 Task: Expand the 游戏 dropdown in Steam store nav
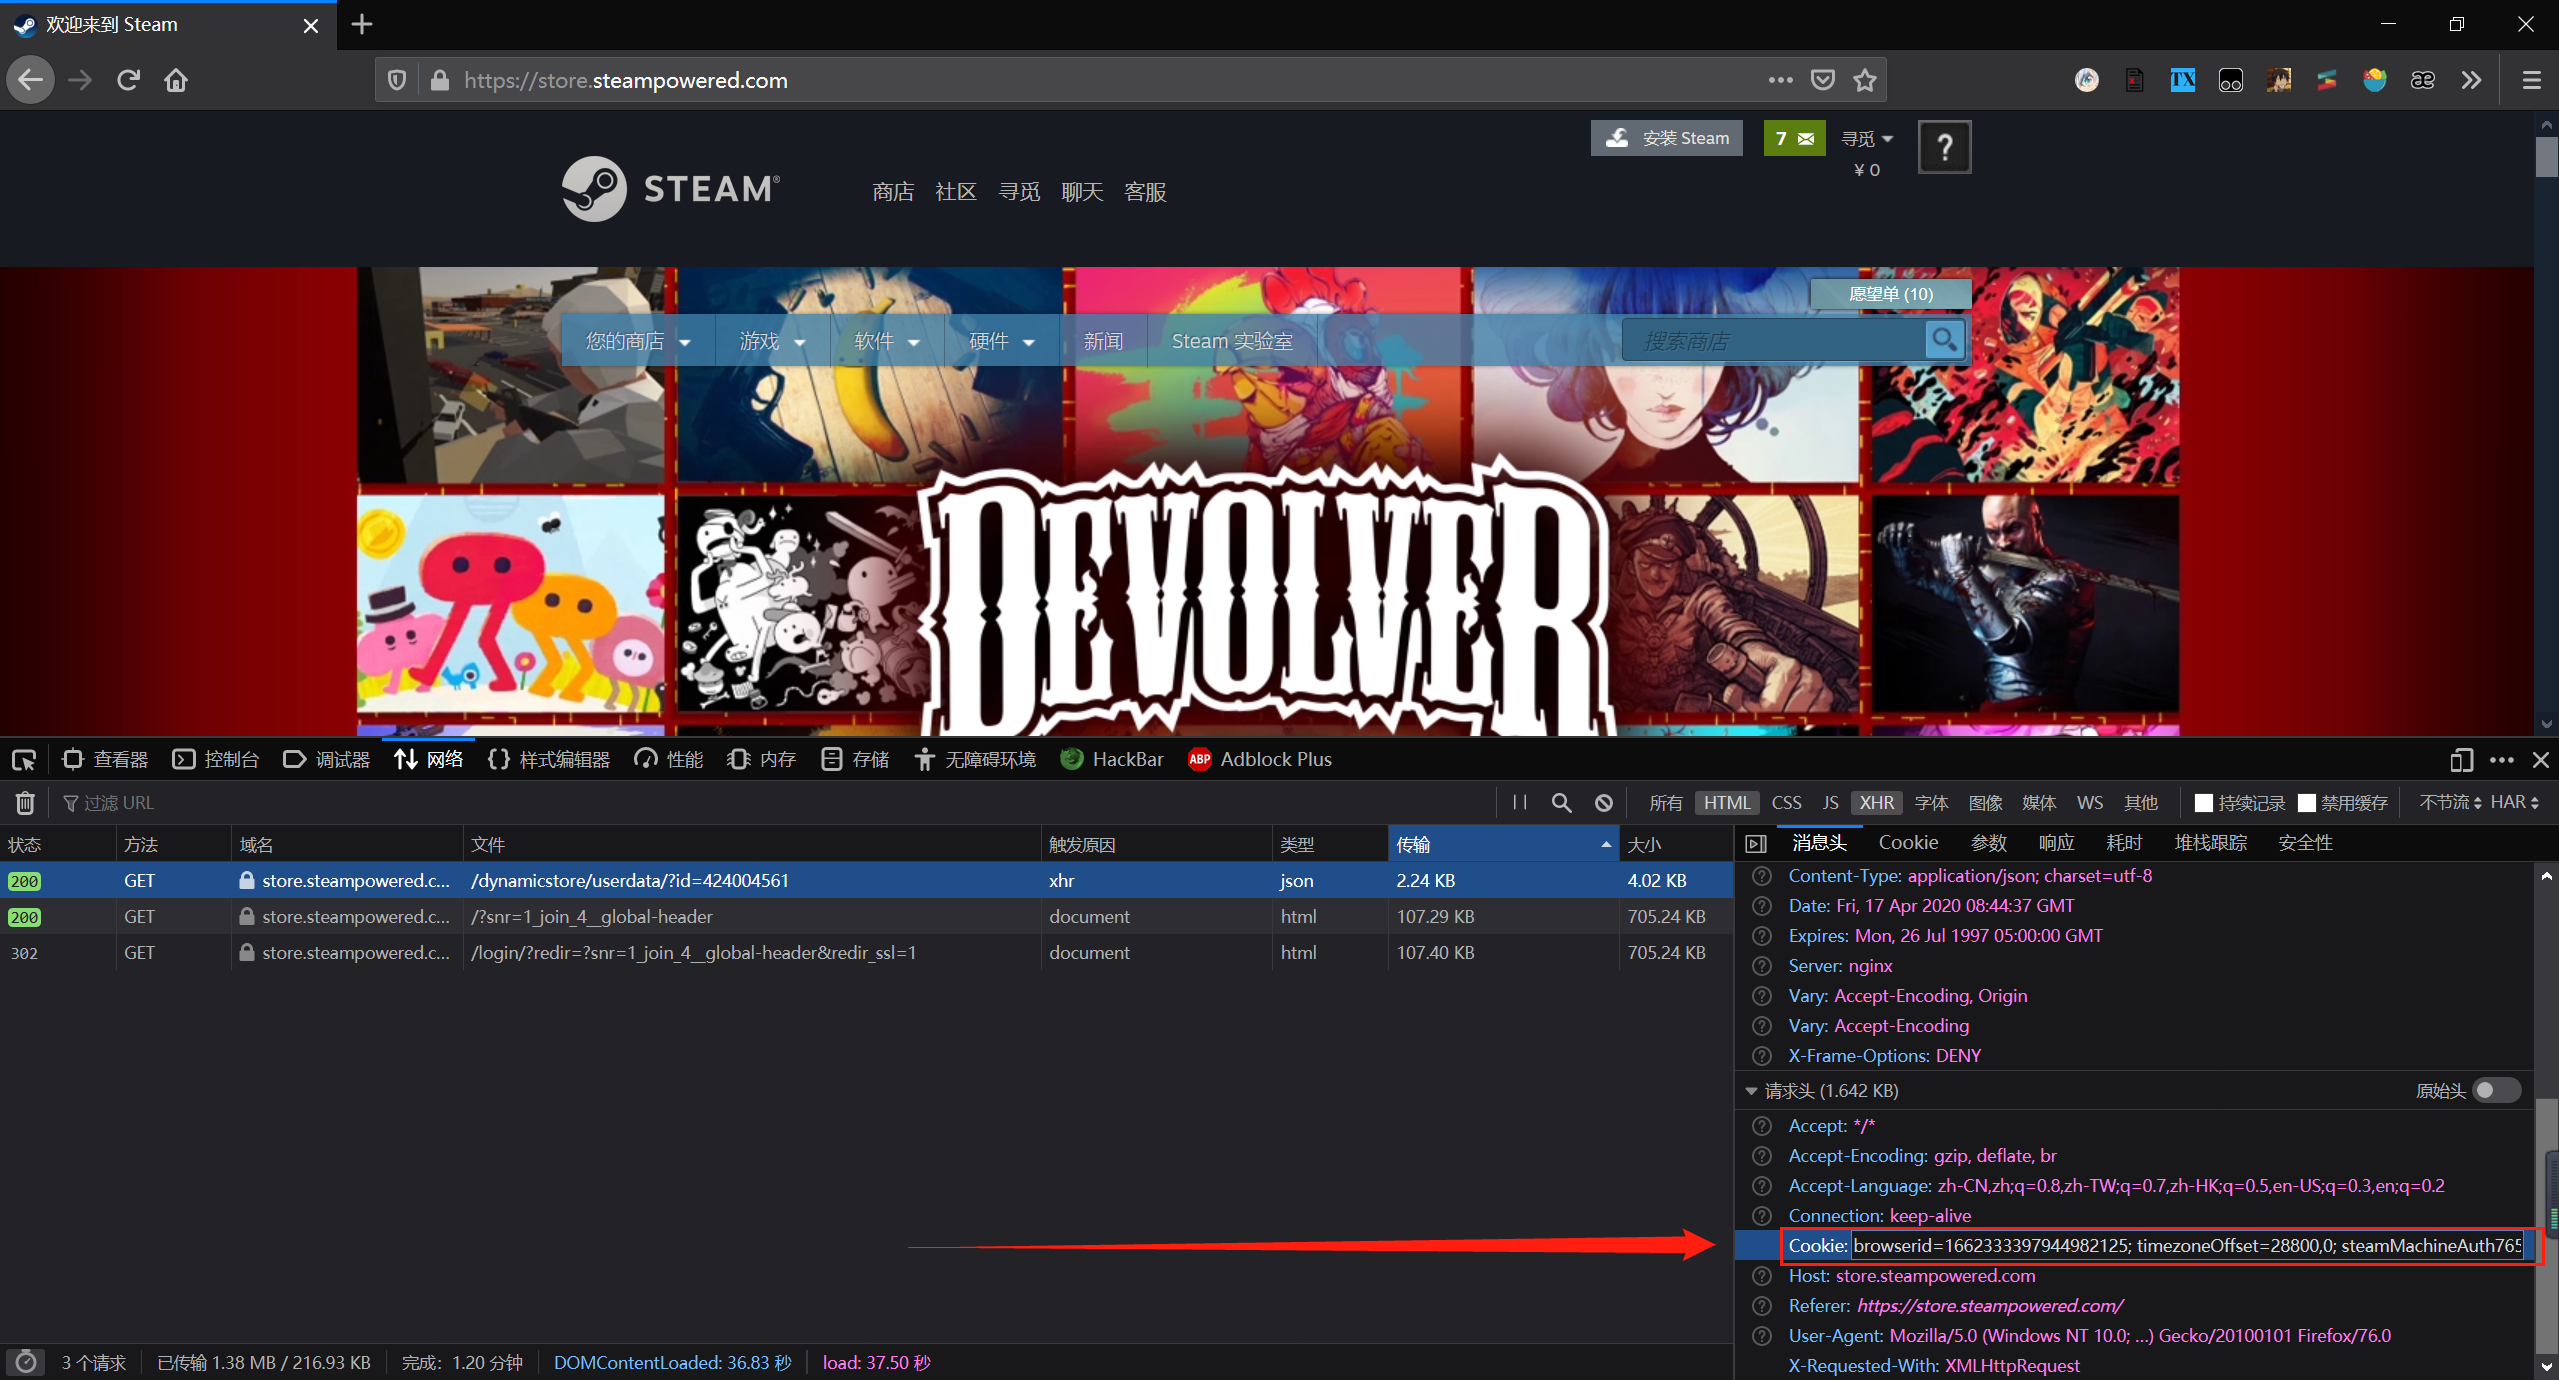(772, 341)
